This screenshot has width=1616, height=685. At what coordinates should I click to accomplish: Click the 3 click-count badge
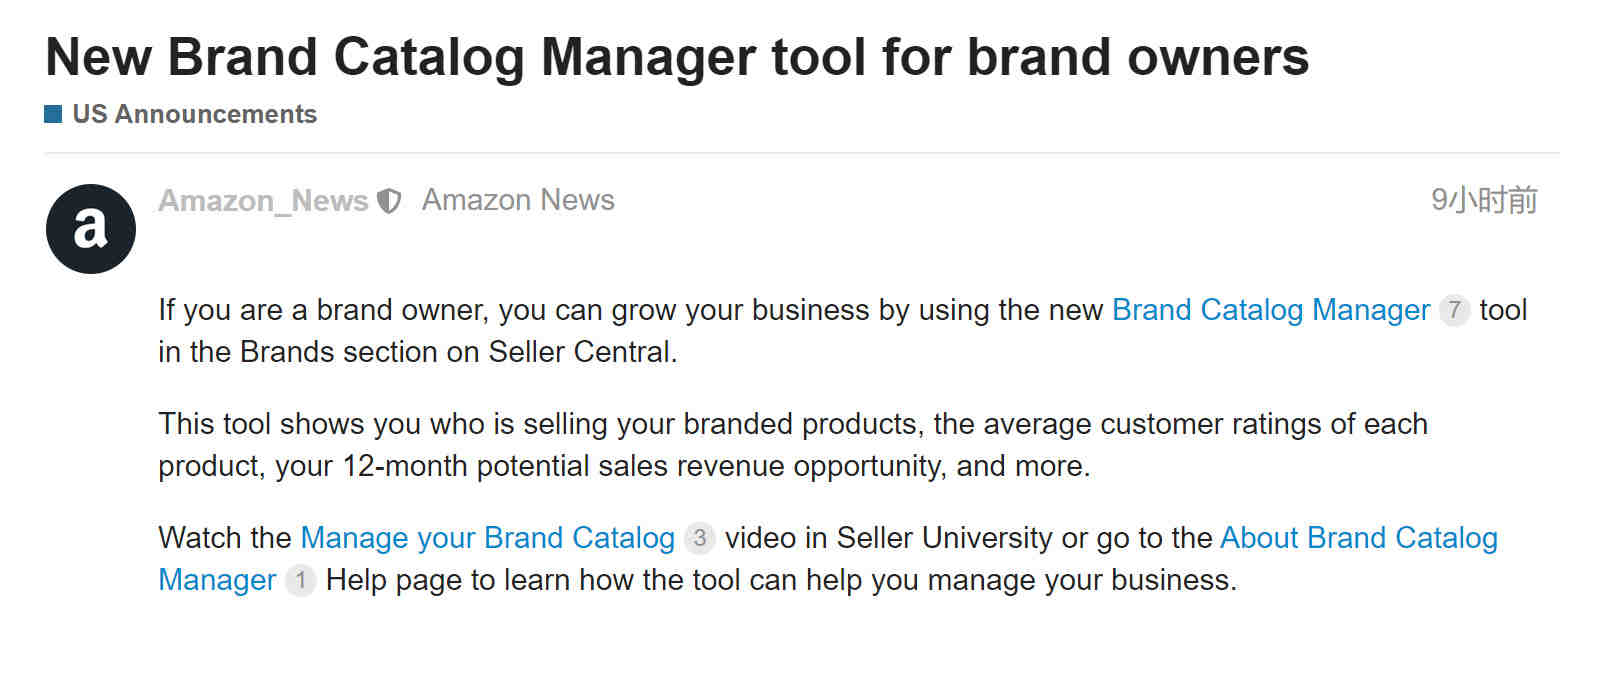[x=700, y=538]
